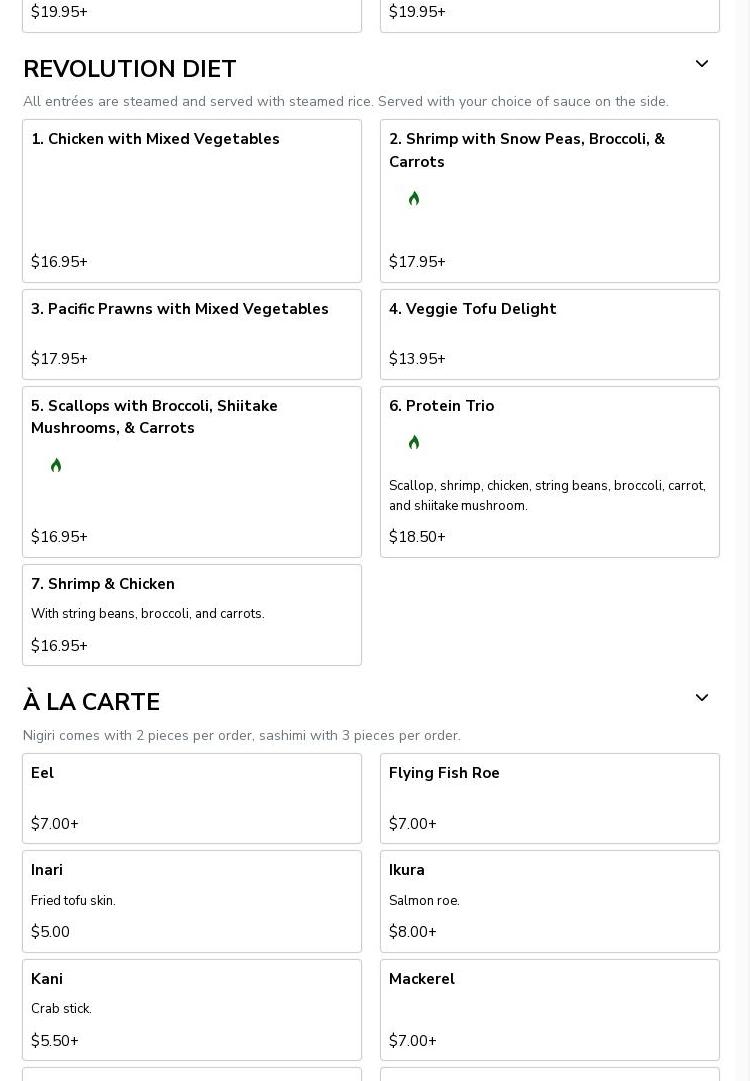
Task: Open Flying Fish Roe item
Action: [x=549, y=798]
